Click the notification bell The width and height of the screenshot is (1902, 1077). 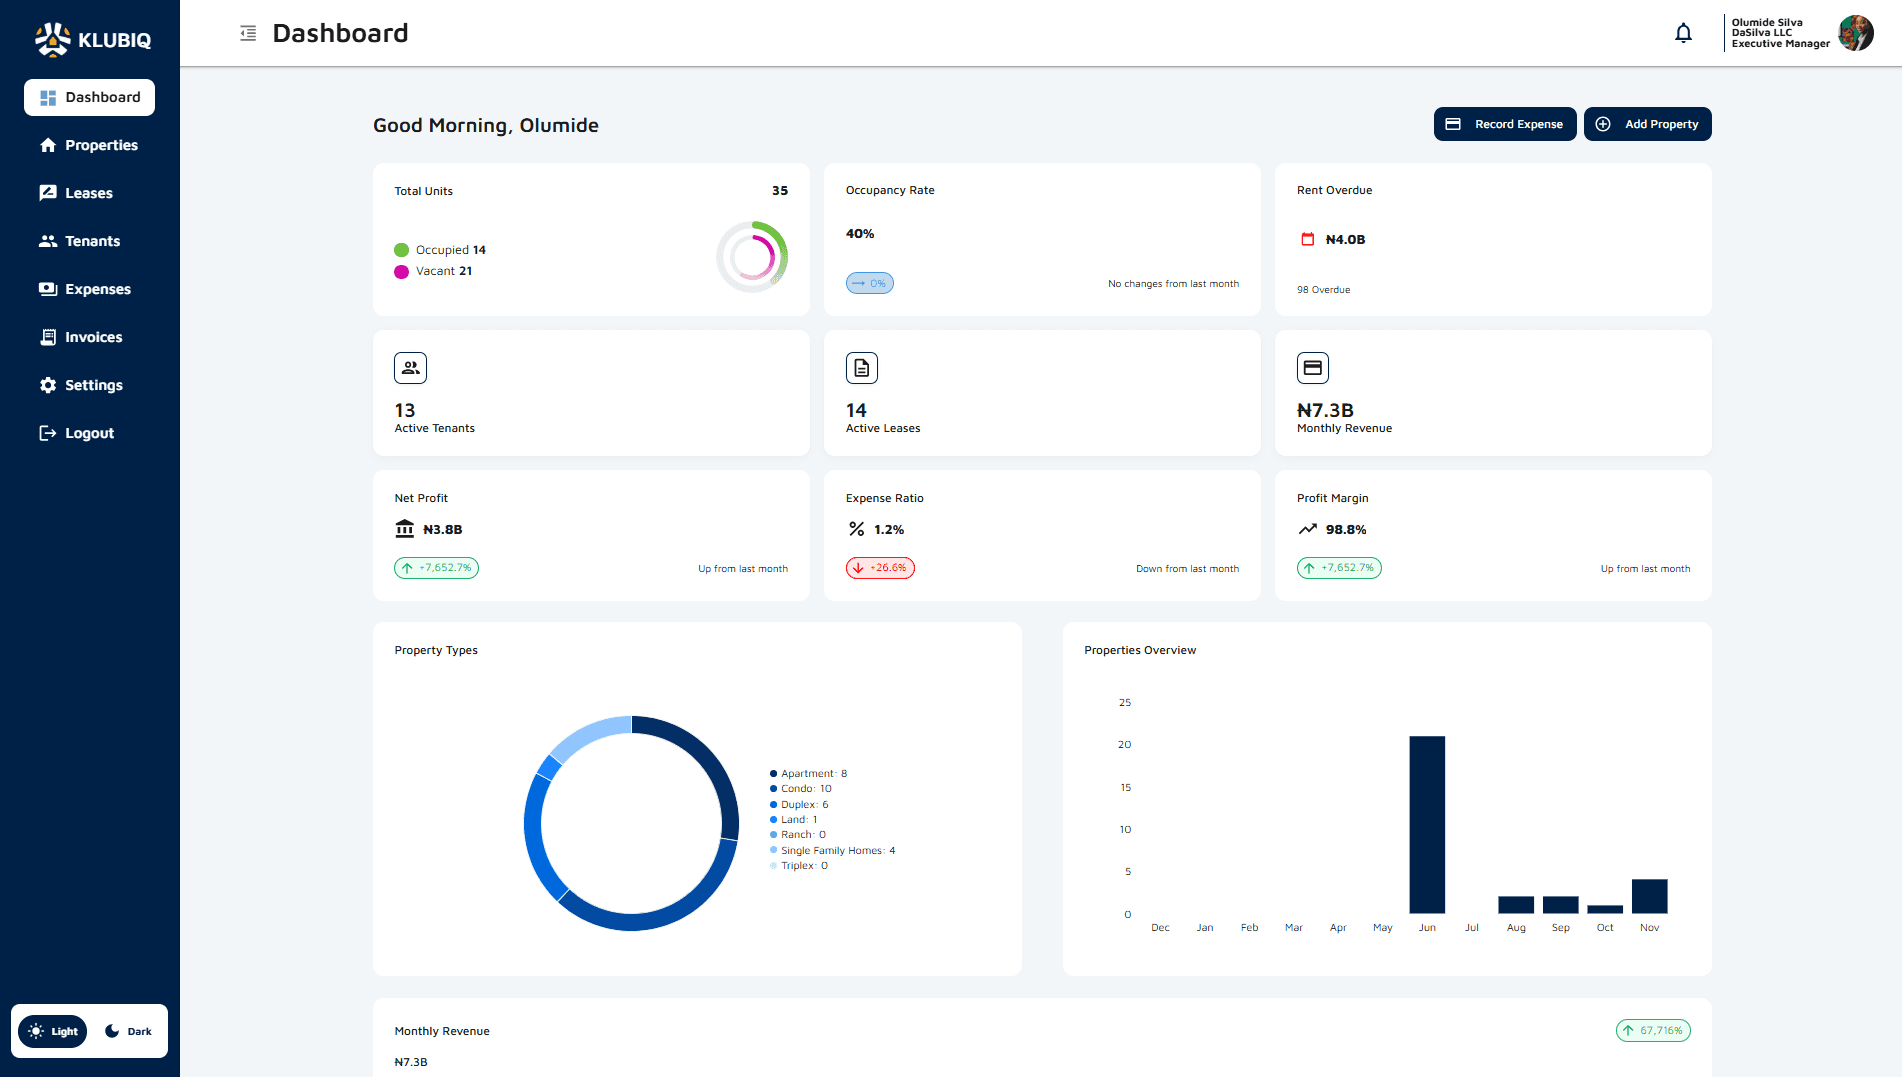1683,32
